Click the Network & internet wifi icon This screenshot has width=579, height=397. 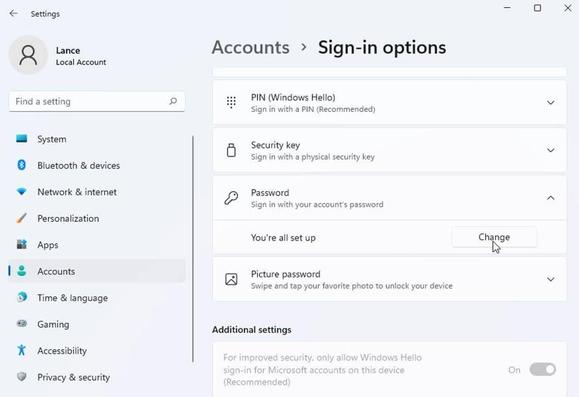point(22,192)
